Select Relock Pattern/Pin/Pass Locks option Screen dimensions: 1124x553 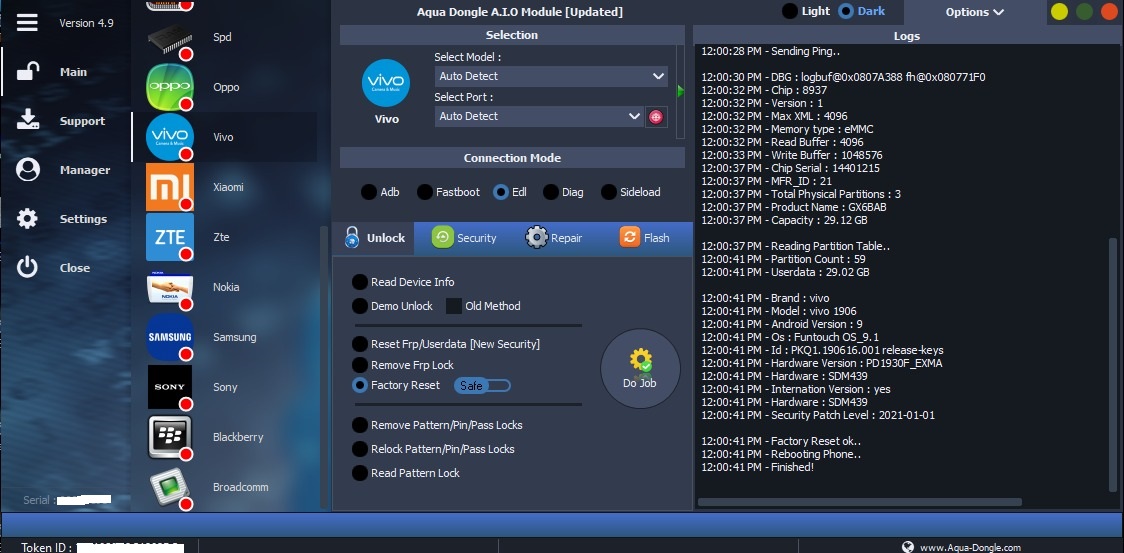click(433, 449)
